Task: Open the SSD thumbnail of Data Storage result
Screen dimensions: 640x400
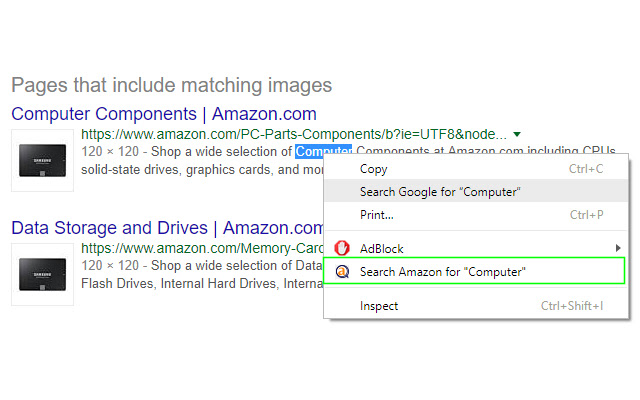Action: [x=44, y=274]
